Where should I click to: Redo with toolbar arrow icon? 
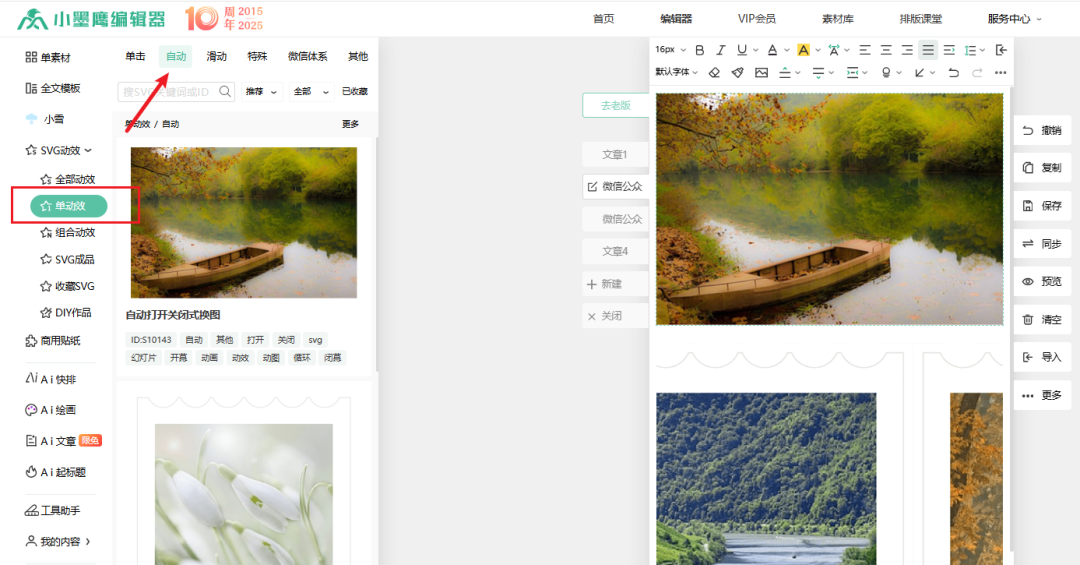[977, 72]
